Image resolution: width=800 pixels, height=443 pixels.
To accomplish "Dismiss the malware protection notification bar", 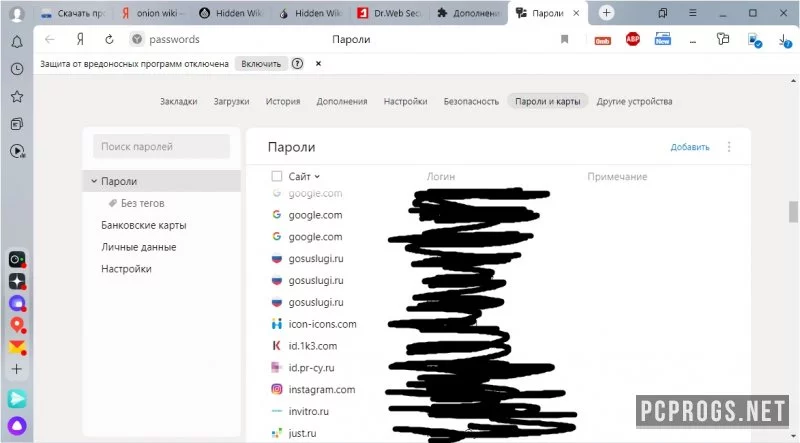I will 318,64.
